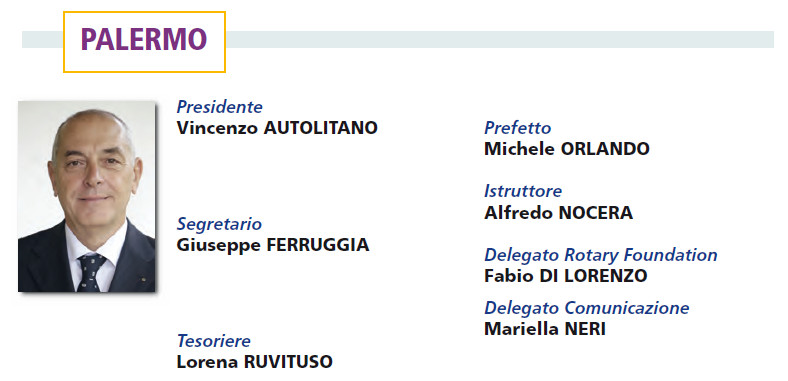Click the name Fabio DI LORENZO
788x381 pixels.
(566, 276)
